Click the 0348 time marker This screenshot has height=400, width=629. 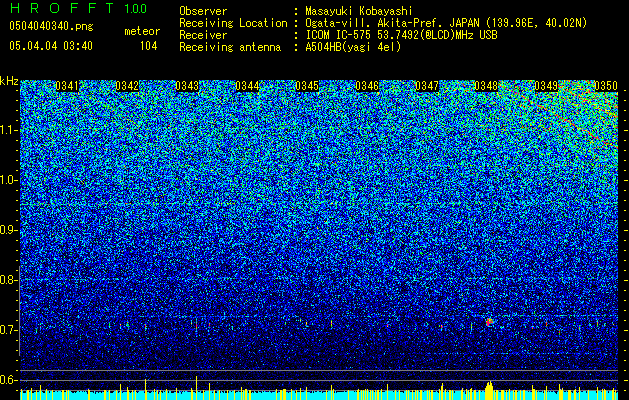pos(486,86)
